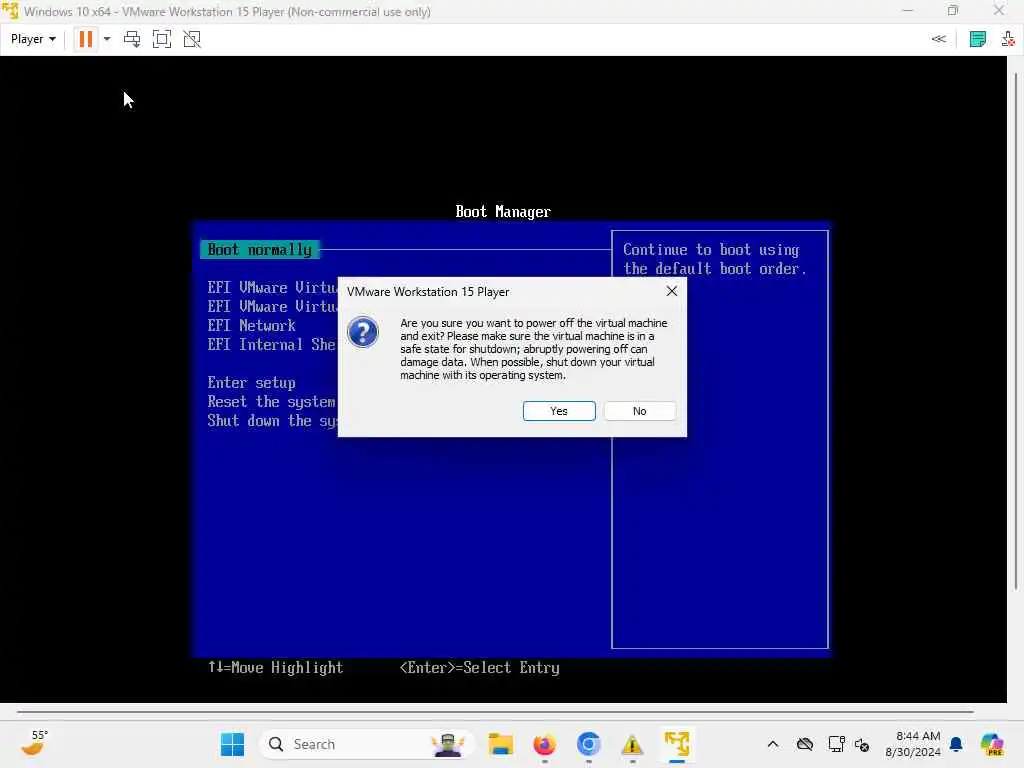This screenshot has height=768, width=1024.
Task: Click the Move Highlight hint text
Action: click(276, 667)
